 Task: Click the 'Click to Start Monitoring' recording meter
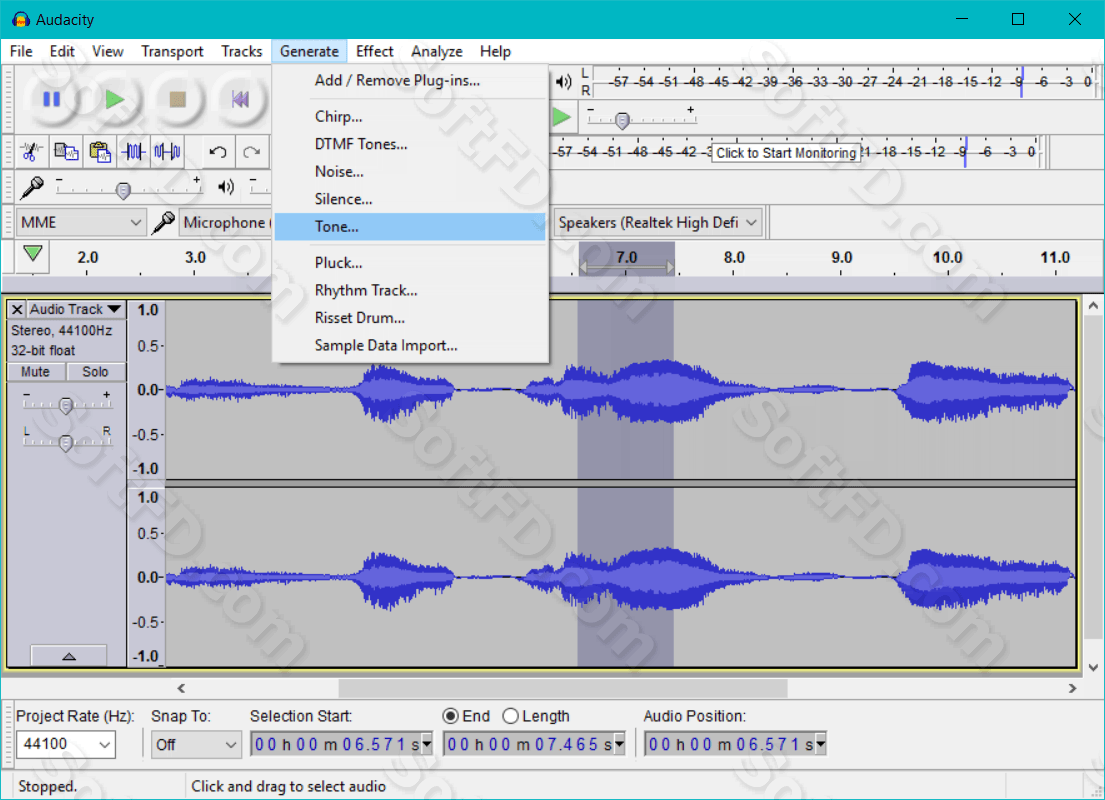click(786, 153)
